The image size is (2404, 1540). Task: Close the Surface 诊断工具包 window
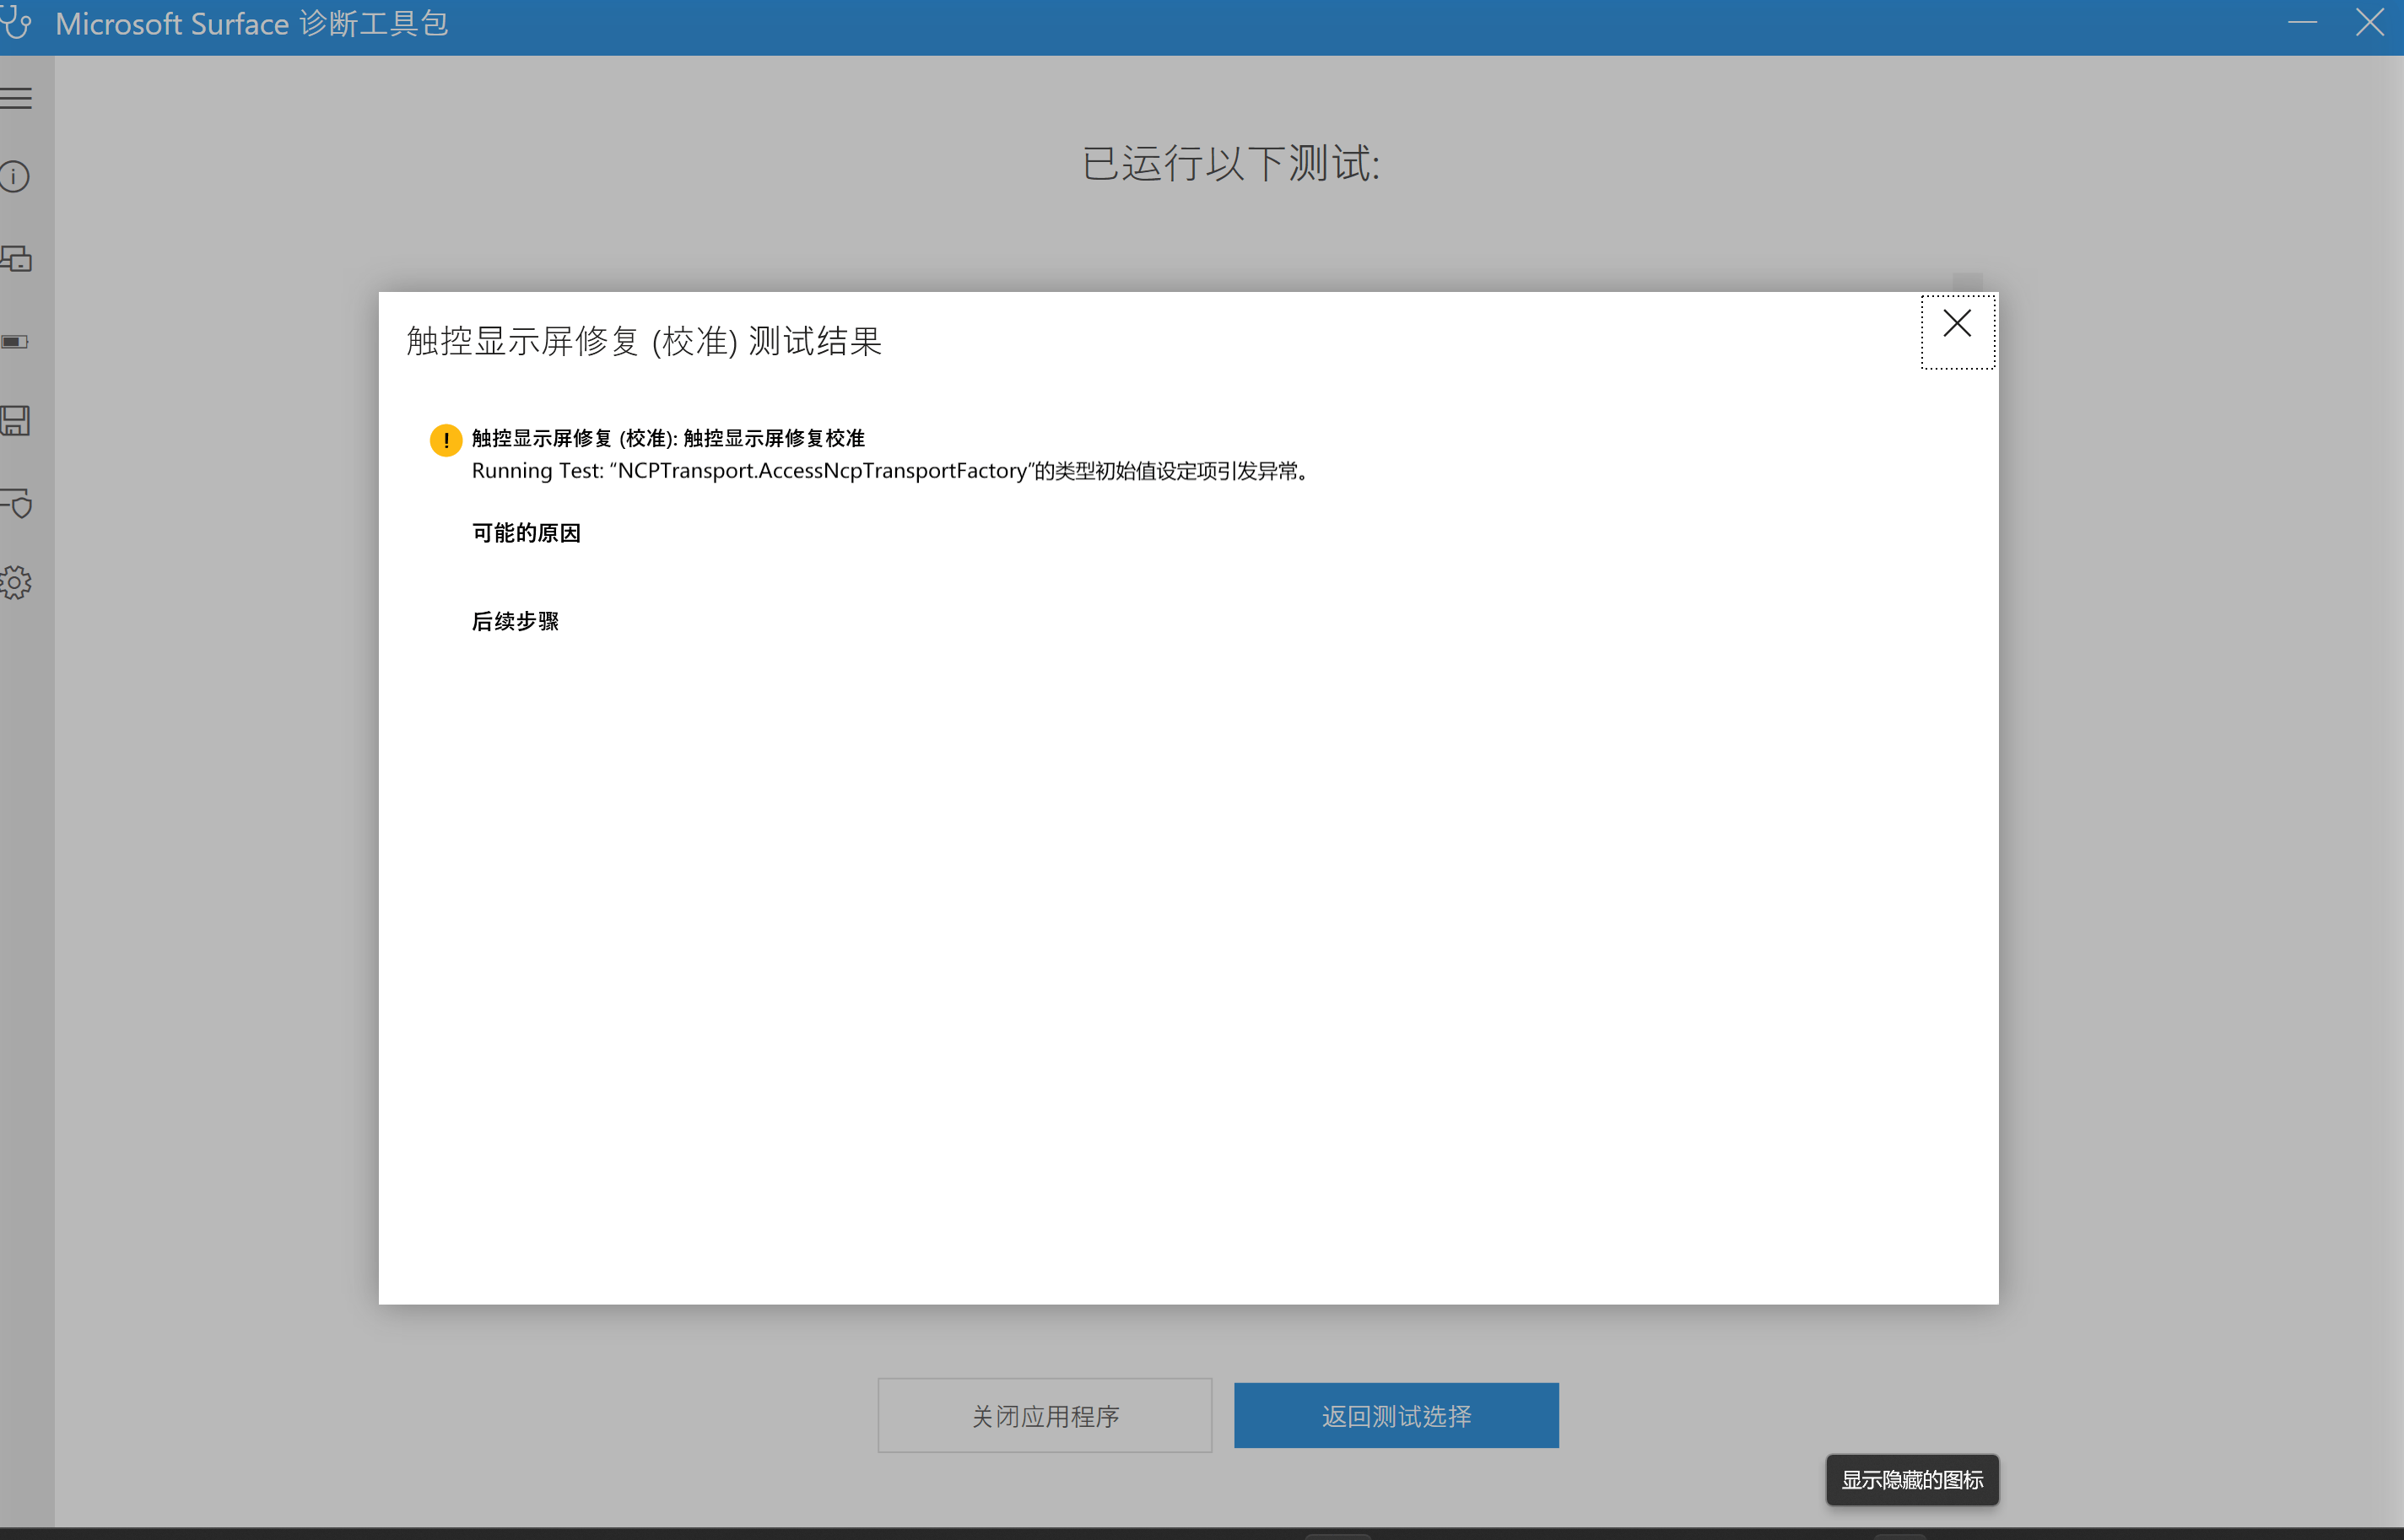coord(2369,22)
